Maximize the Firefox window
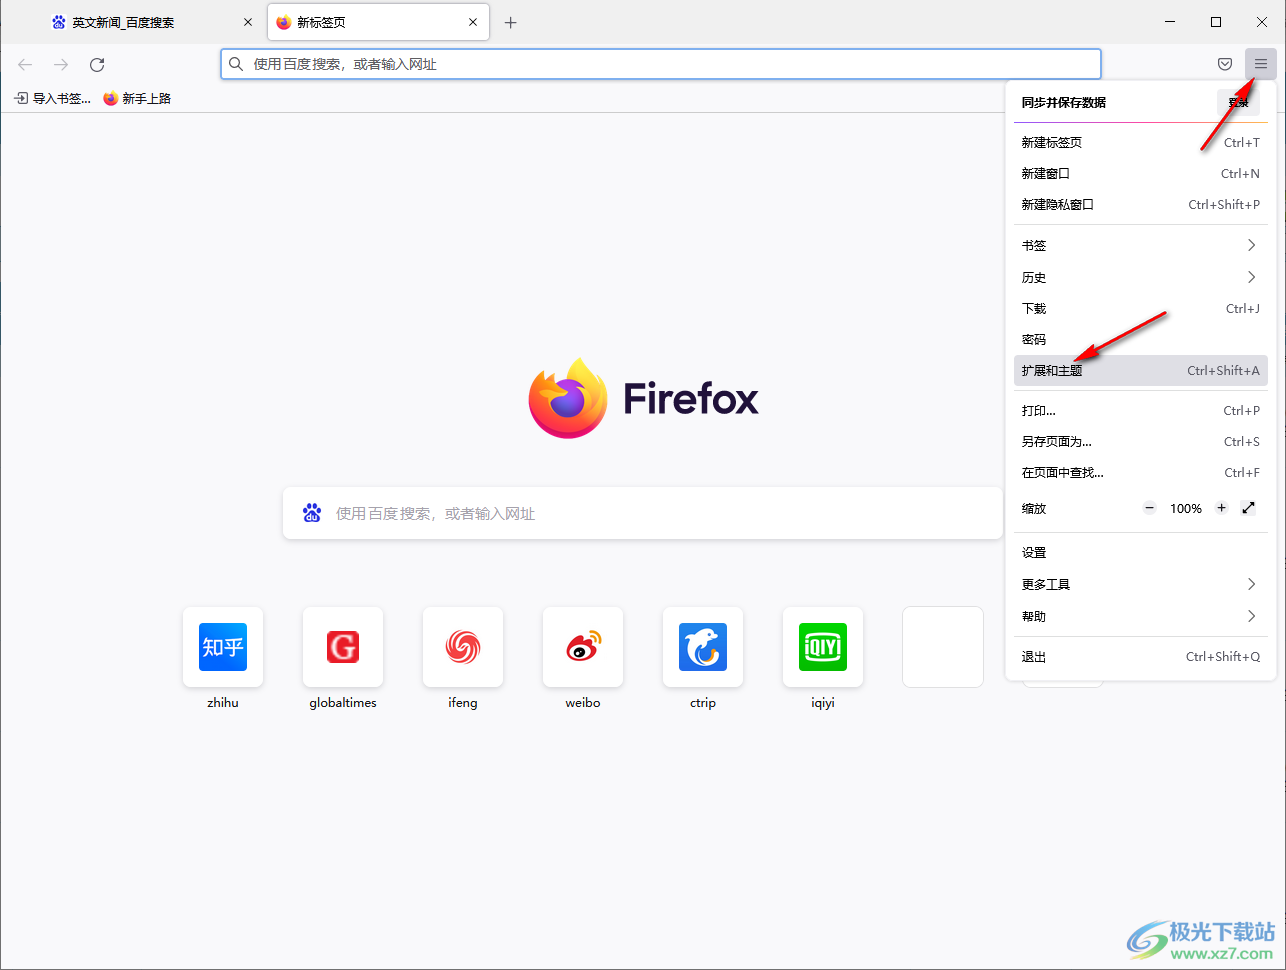Screen dimensions: 1286x970 pyautogui.click(x=1216, y=22)
